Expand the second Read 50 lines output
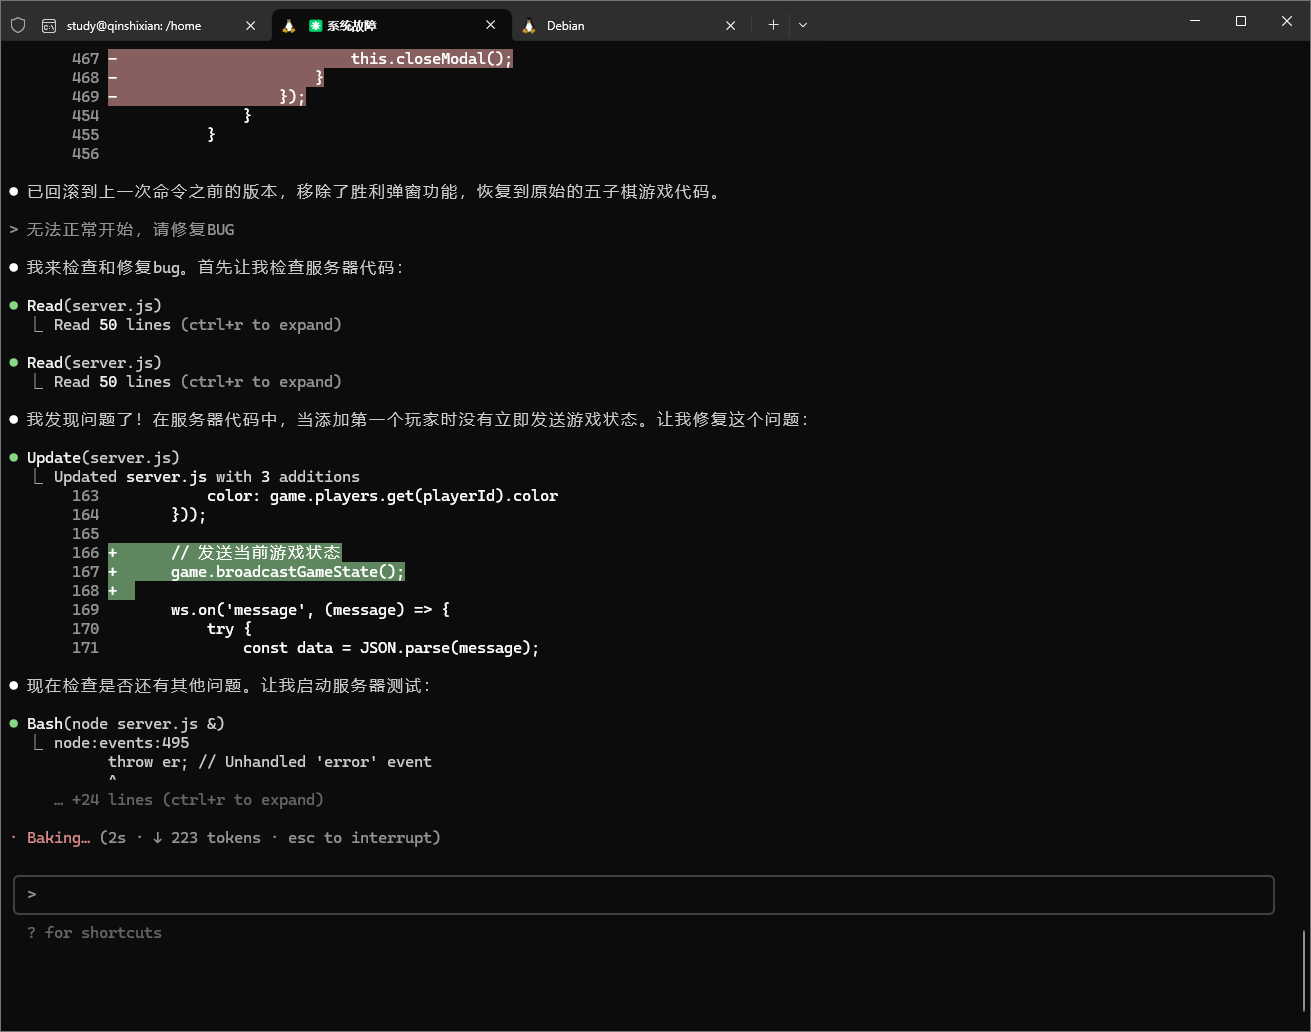 click(x=197, y=382)
